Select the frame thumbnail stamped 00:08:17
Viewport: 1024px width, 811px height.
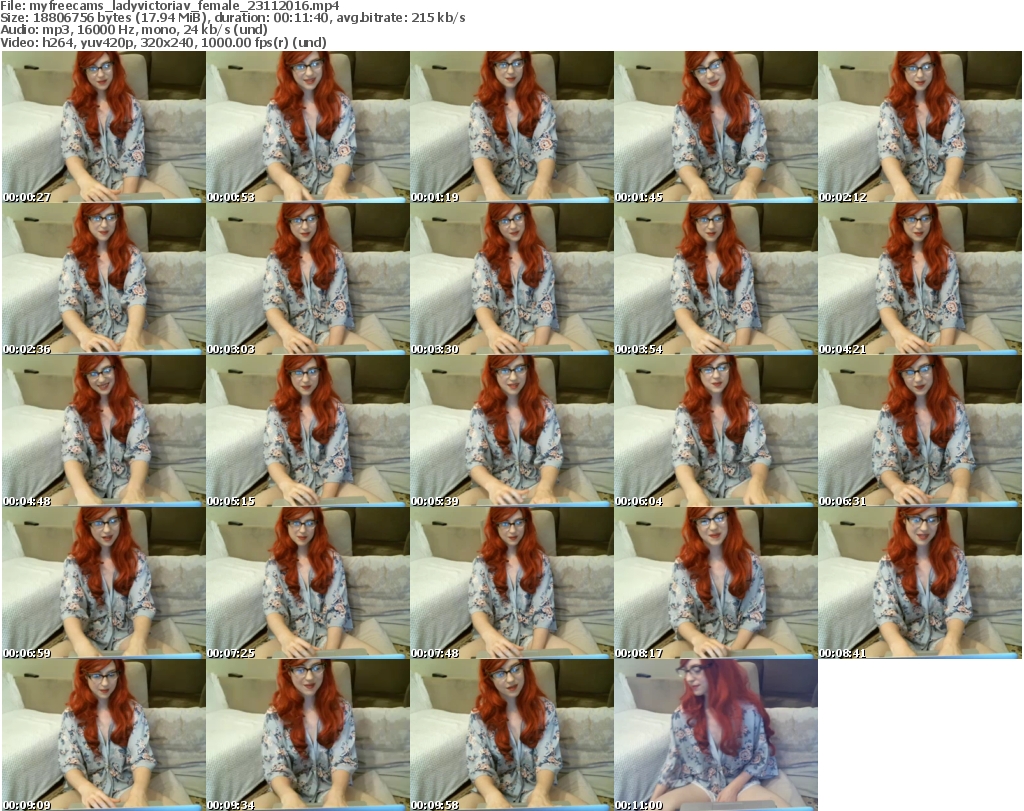[716, 583]
